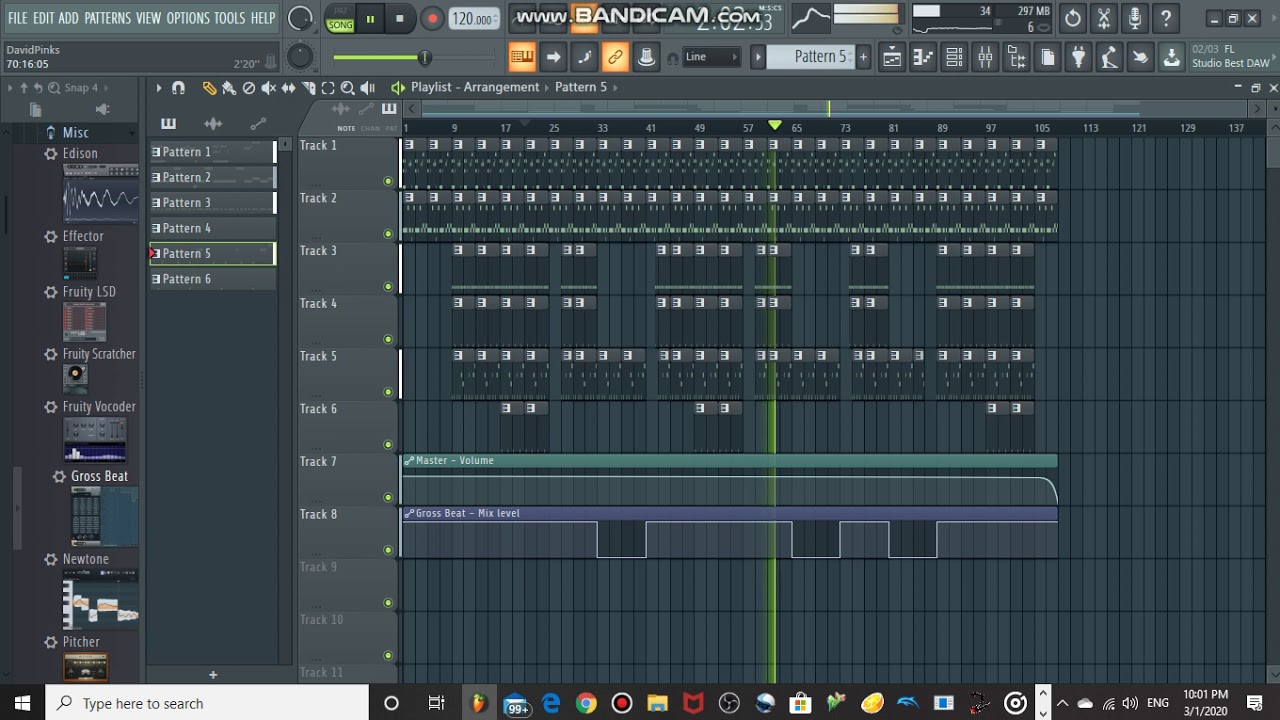Select the Slip tool in playlist toolbar

(x=289, y=88)
